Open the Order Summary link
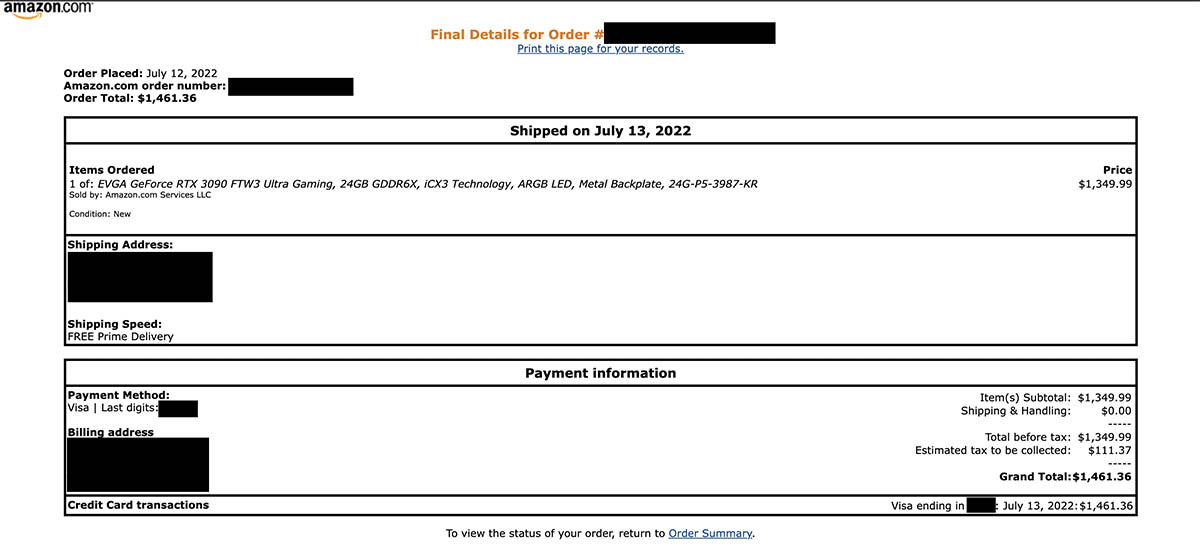The height and width of the screenshot is (559, 1200). [x=710, y=534]
